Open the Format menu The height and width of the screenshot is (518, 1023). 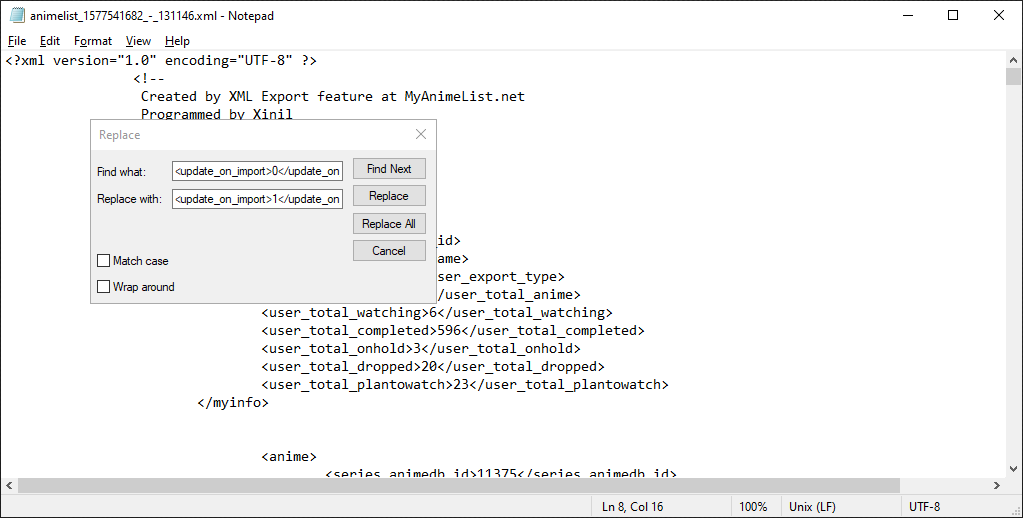point(93,41)
